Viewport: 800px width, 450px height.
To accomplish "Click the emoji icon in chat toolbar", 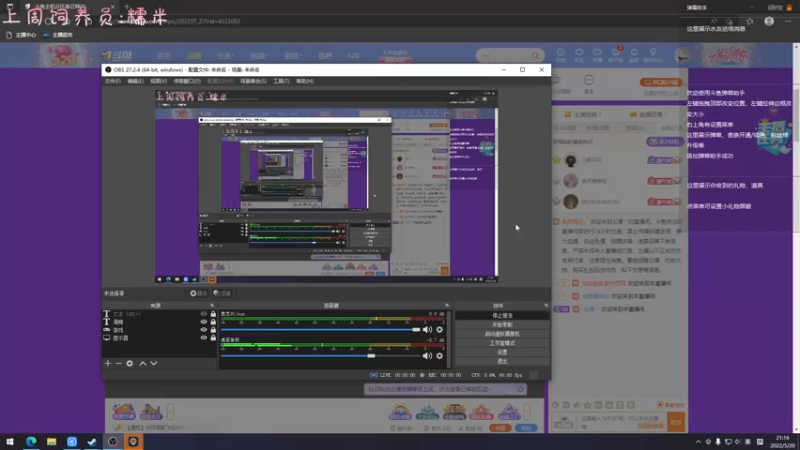I will pyautogui.click(x=556, y=405).
